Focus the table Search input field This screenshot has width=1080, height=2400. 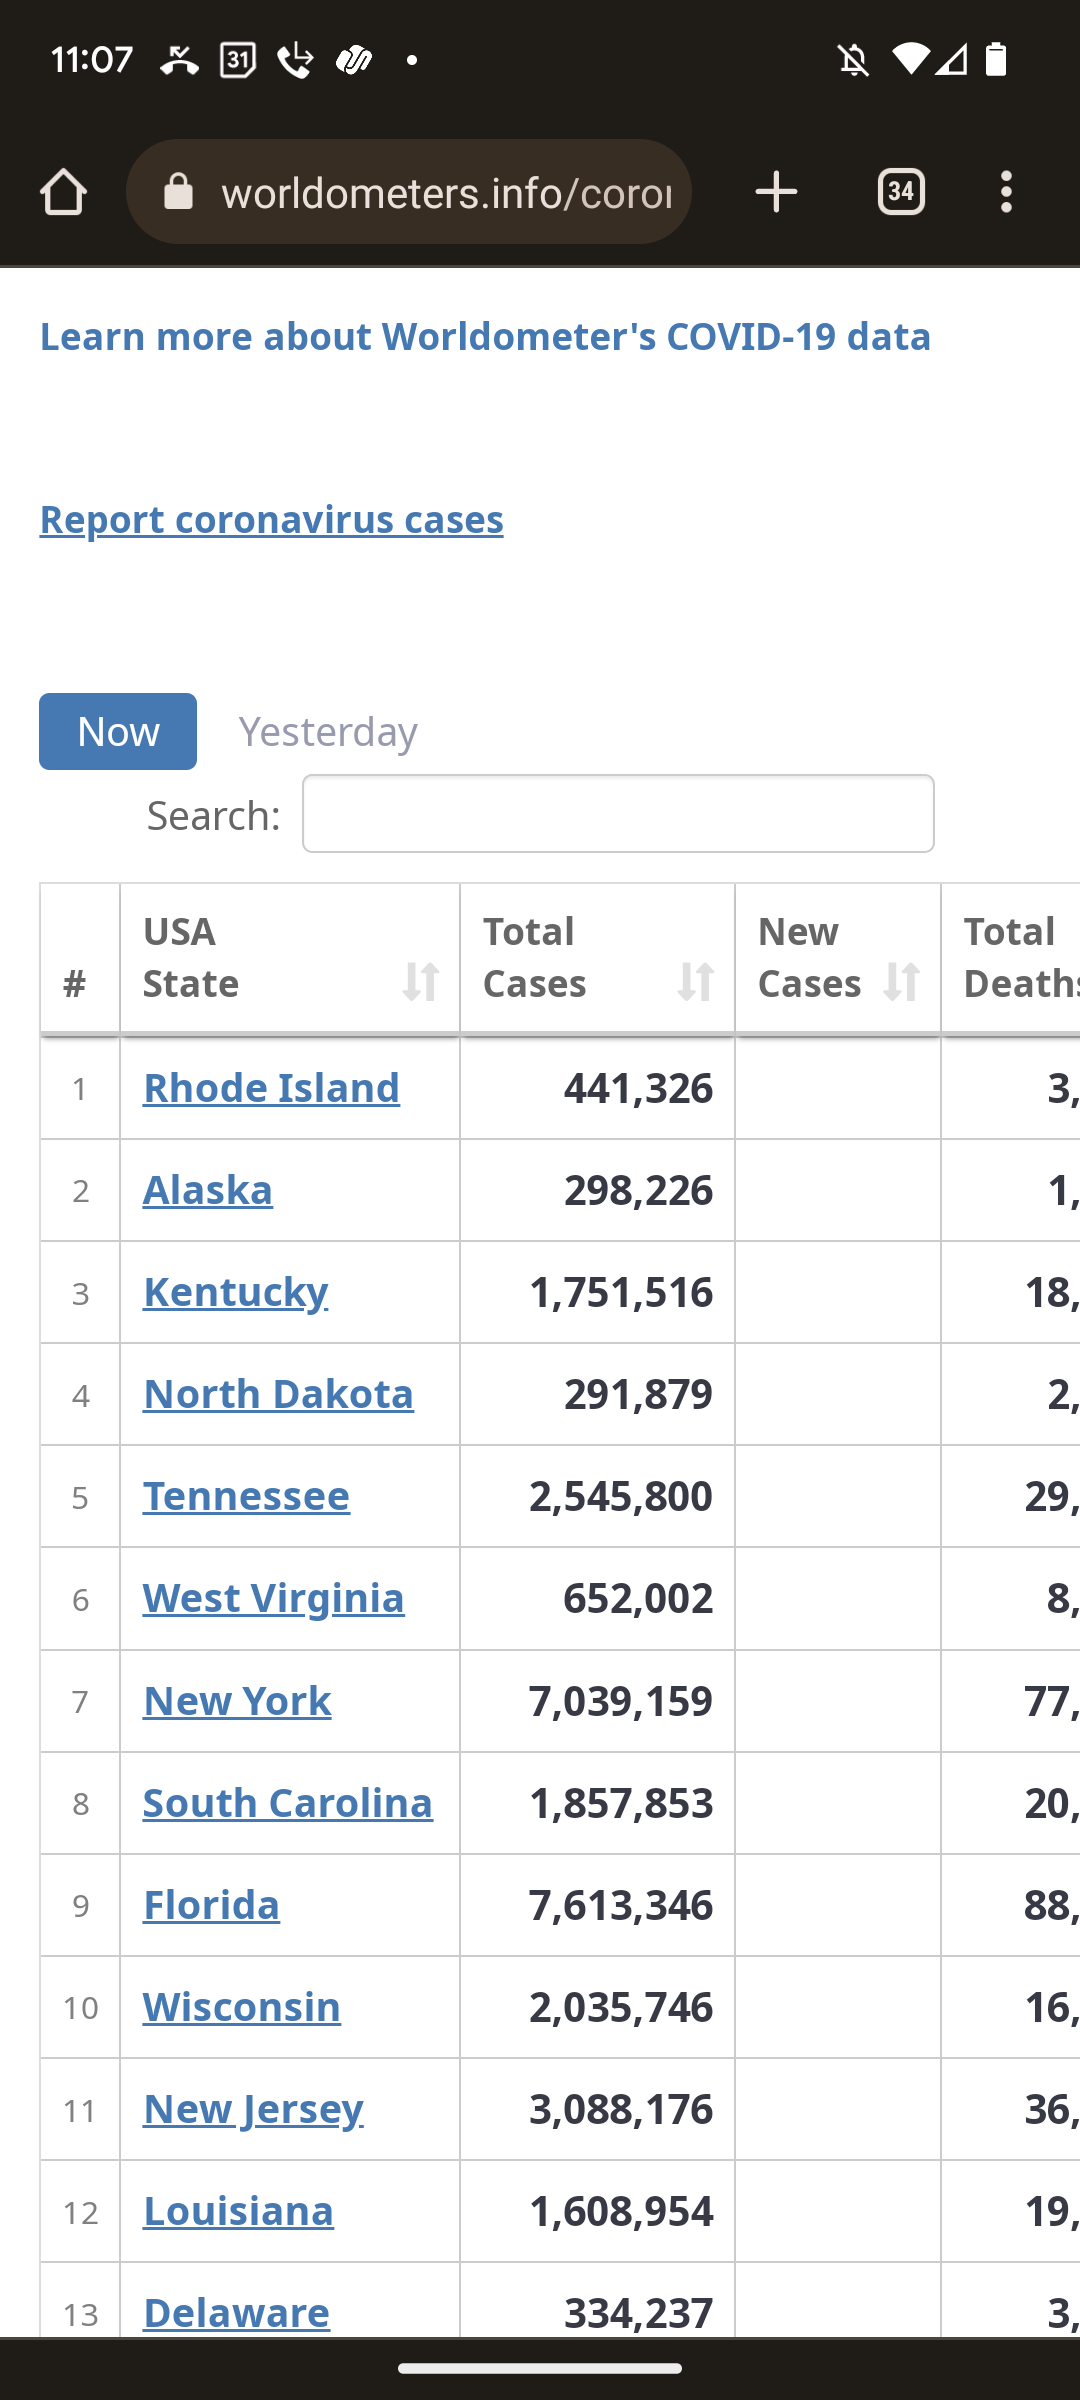[618, 814]
